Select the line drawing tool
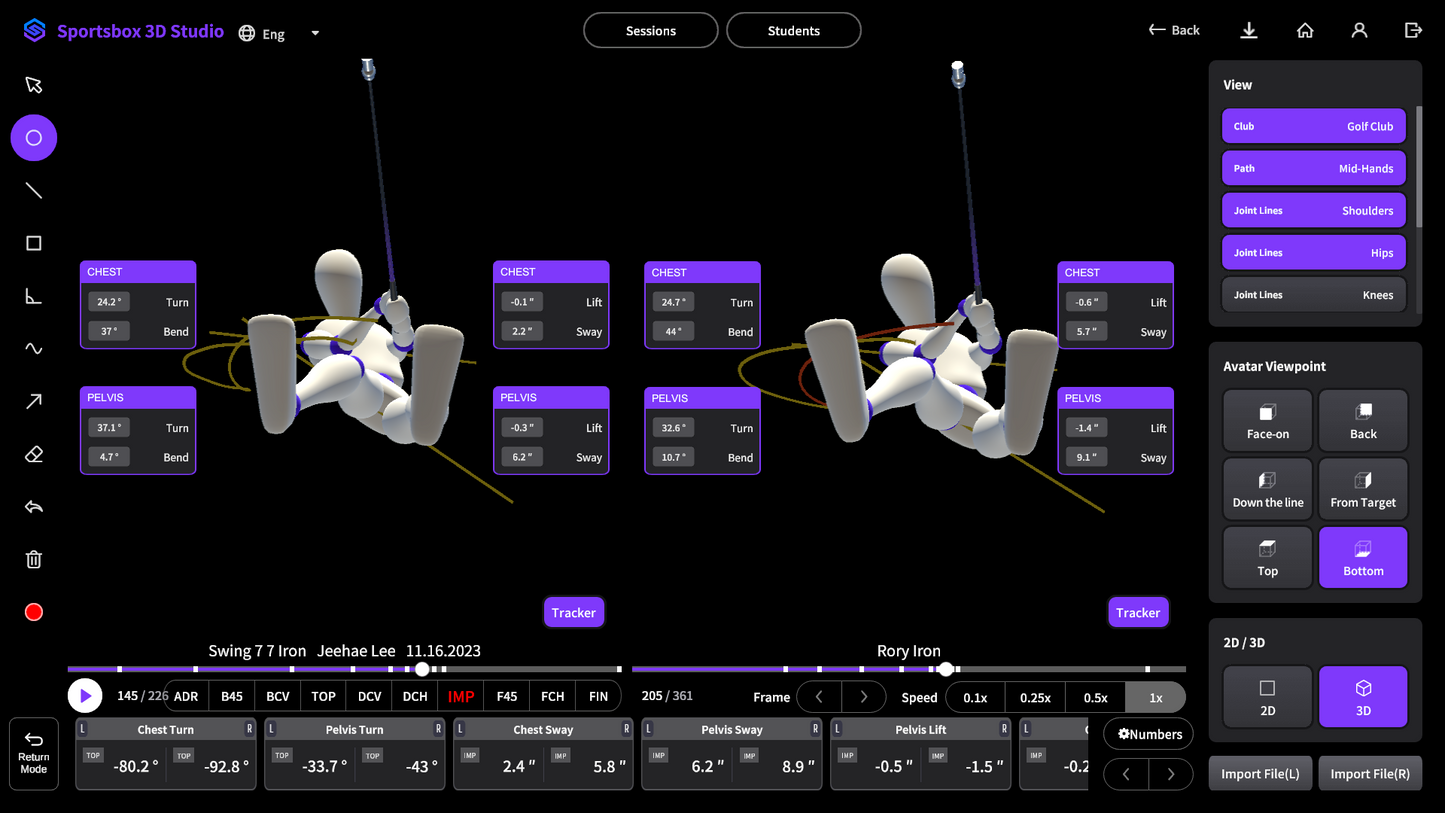1445x813 pixels. coord(34,191)
